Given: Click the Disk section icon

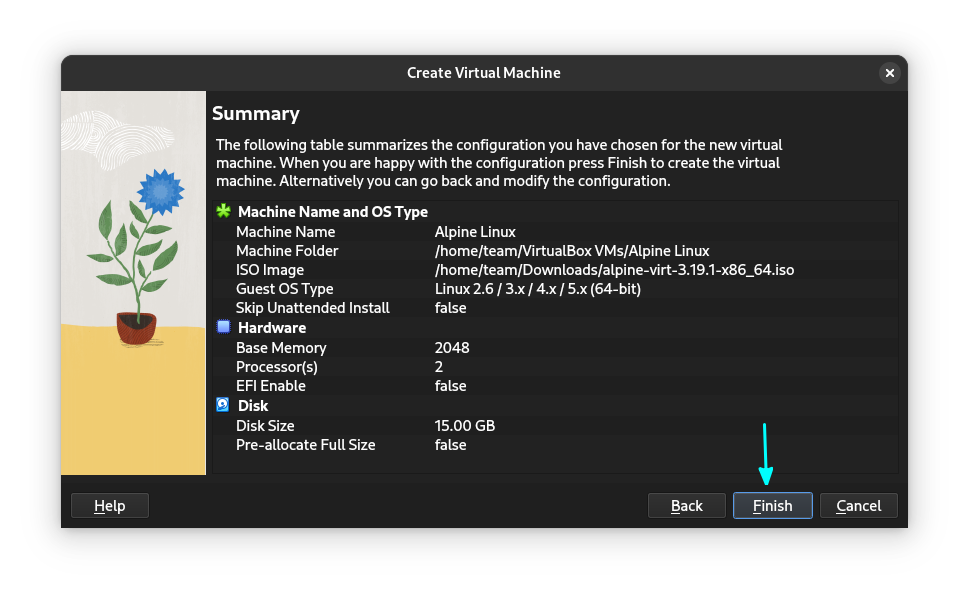Looking at the screenshot, I should click(x=223, y=405).
